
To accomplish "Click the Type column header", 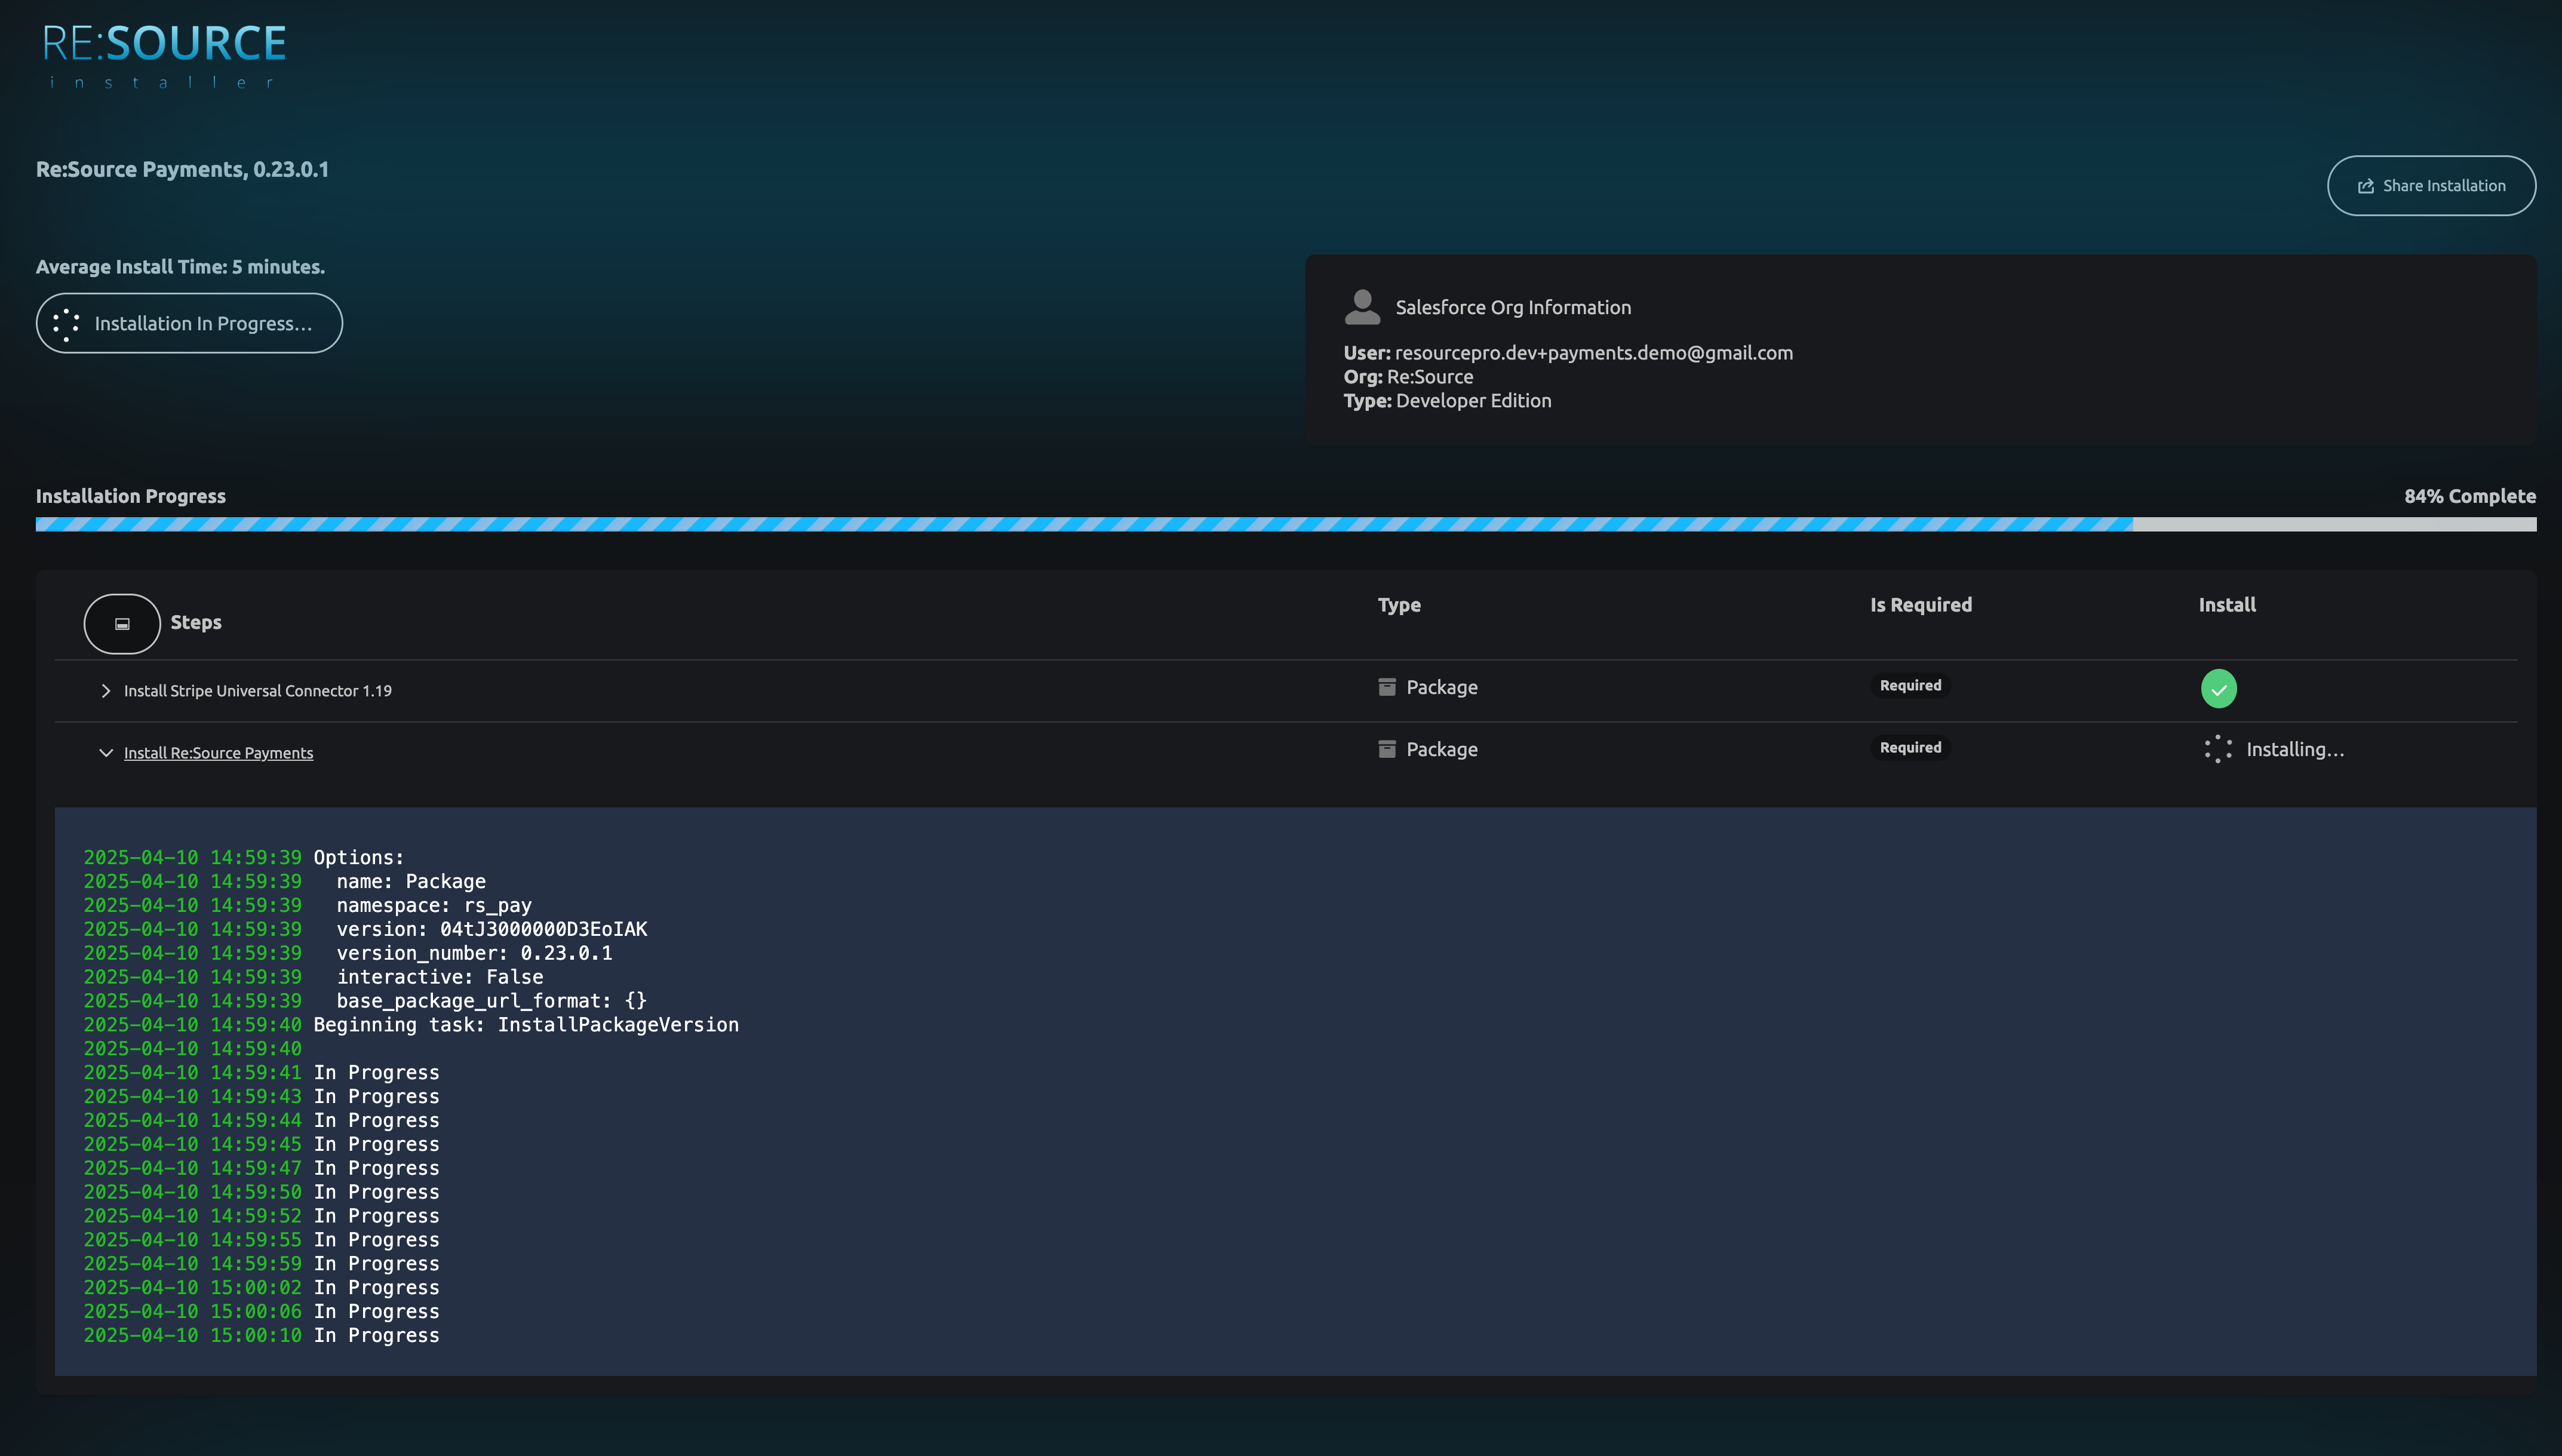I will click(1399, 605).
